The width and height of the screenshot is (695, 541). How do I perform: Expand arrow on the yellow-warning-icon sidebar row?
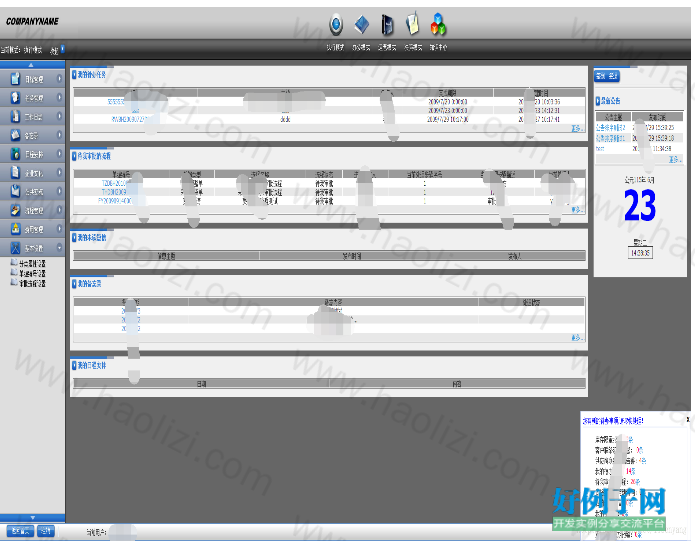tap(59, 228)
